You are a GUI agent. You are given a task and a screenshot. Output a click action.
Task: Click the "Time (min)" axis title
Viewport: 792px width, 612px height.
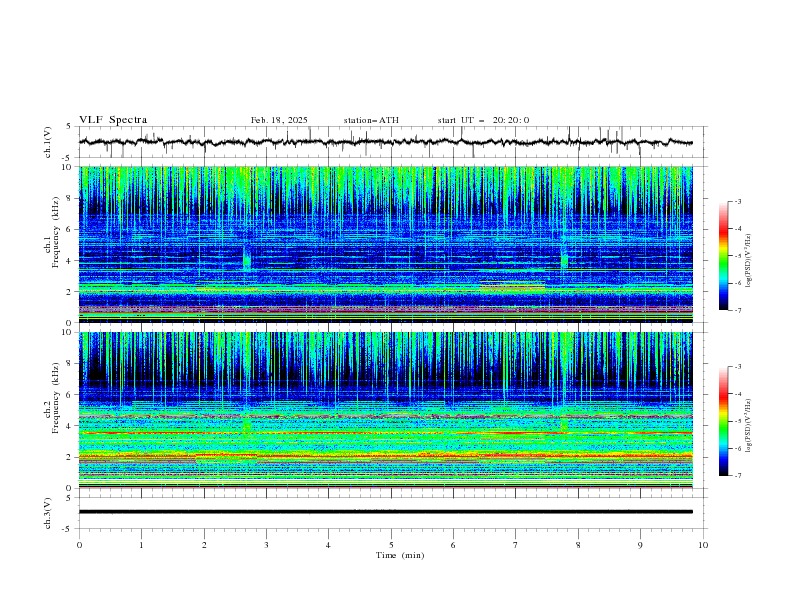(400, 555)
